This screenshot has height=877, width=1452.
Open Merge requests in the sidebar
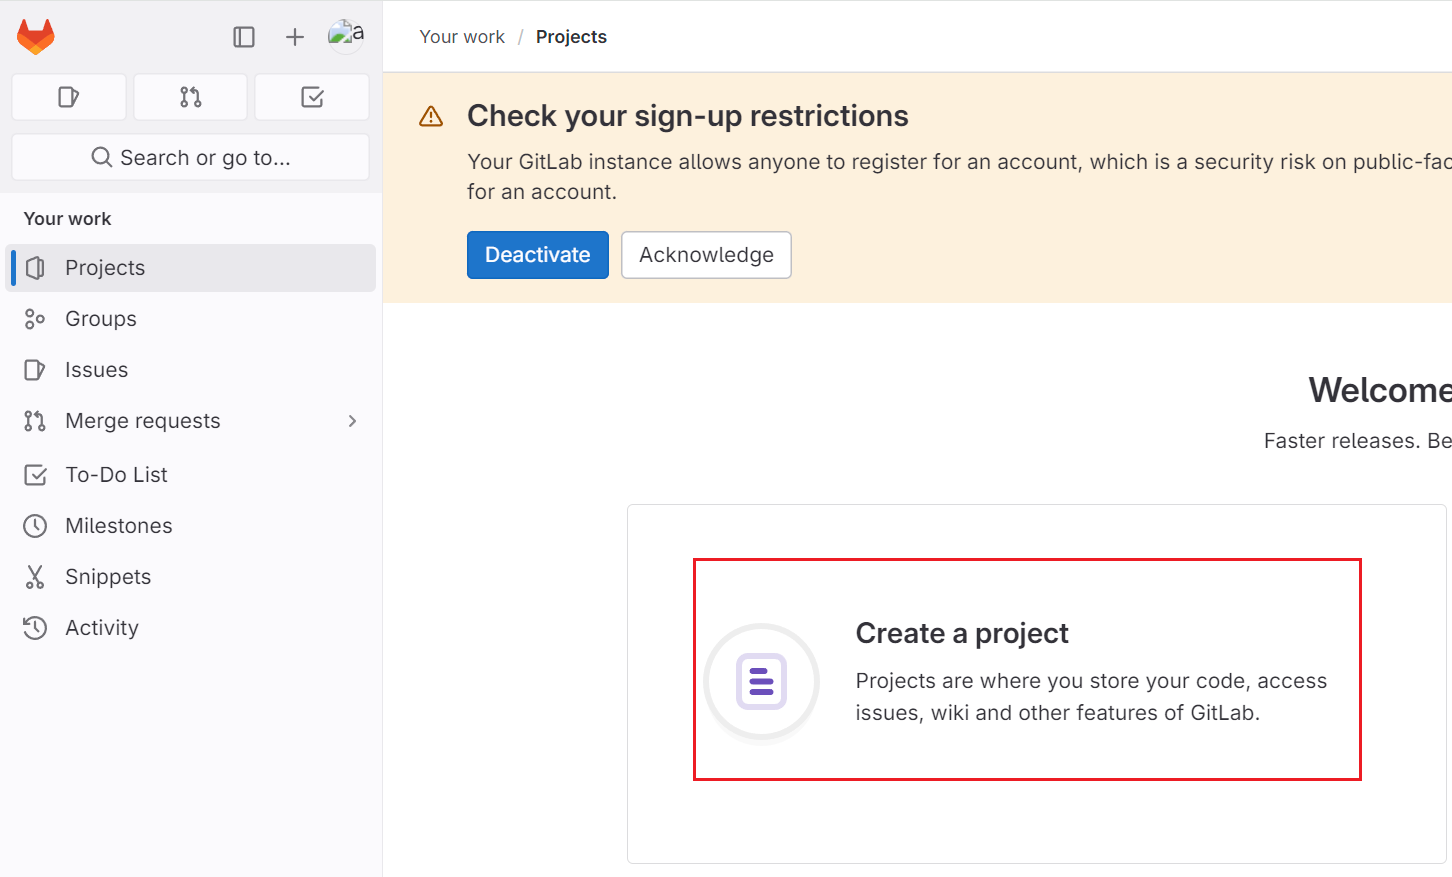point(191,421)
